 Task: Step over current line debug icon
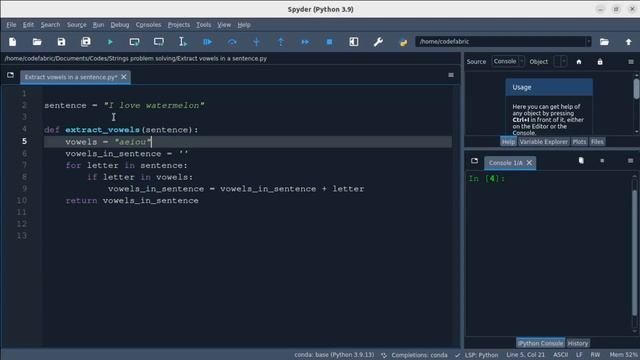[232, 42]
